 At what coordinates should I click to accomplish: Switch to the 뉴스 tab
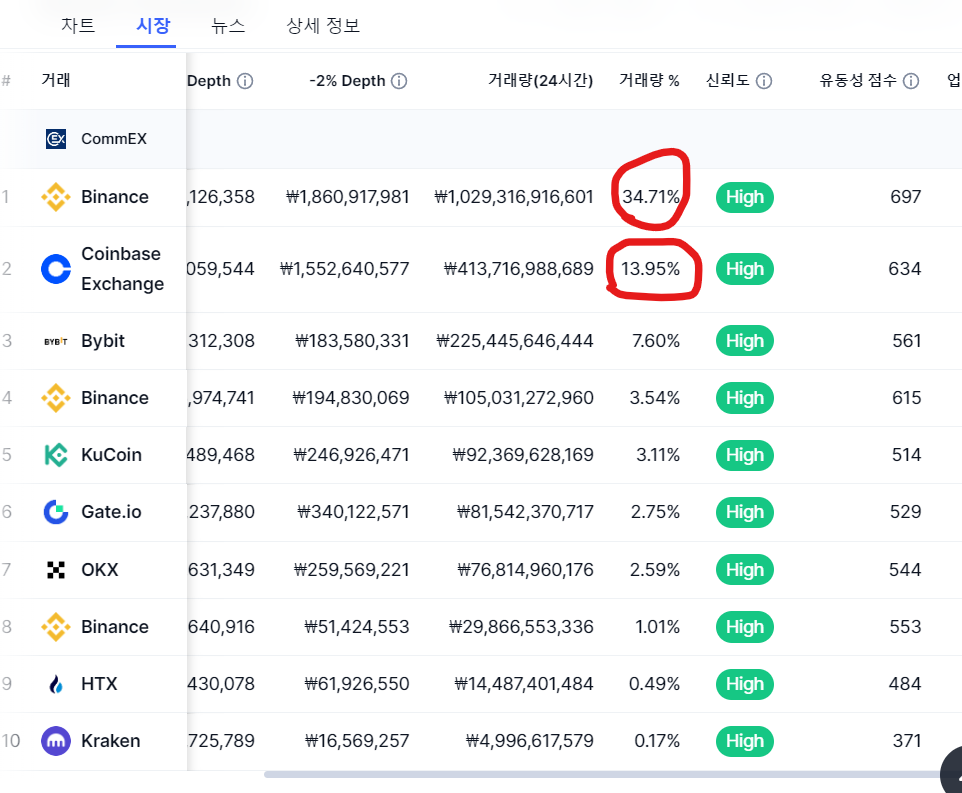point(228,26)
